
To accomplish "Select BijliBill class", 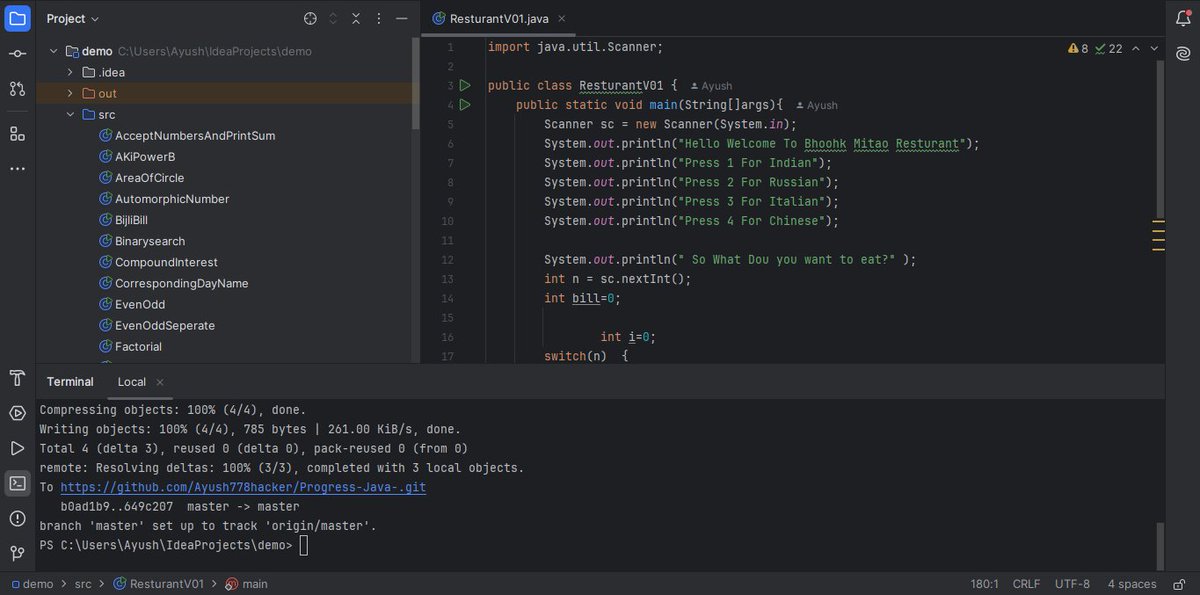I will [x=122, y=220].
